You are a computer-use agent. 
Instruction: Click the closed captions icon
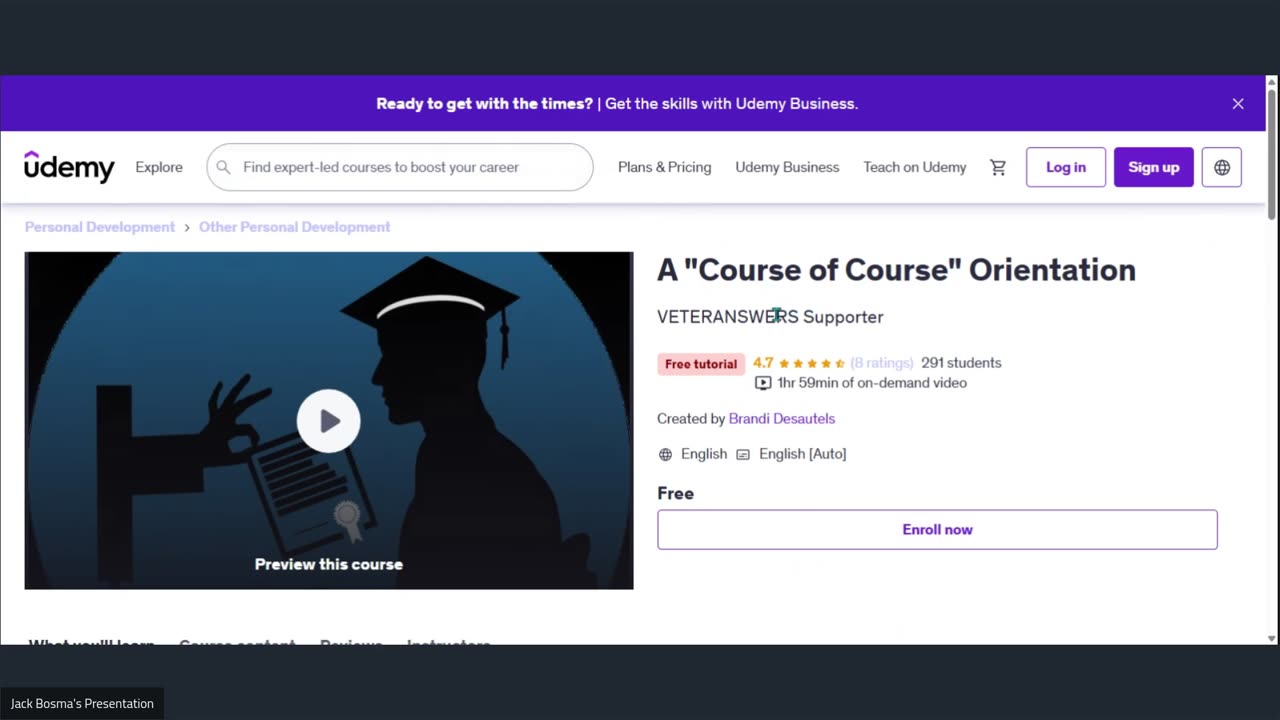[743, 454]
